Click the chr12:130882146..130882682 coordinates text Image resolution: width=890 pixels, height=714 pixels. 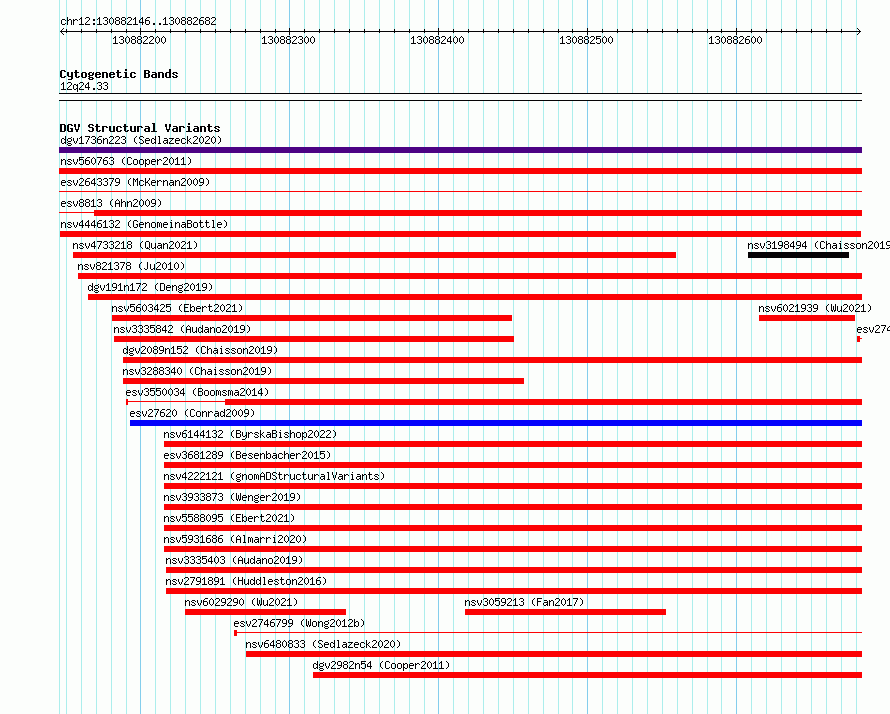(x=138, y=22)
